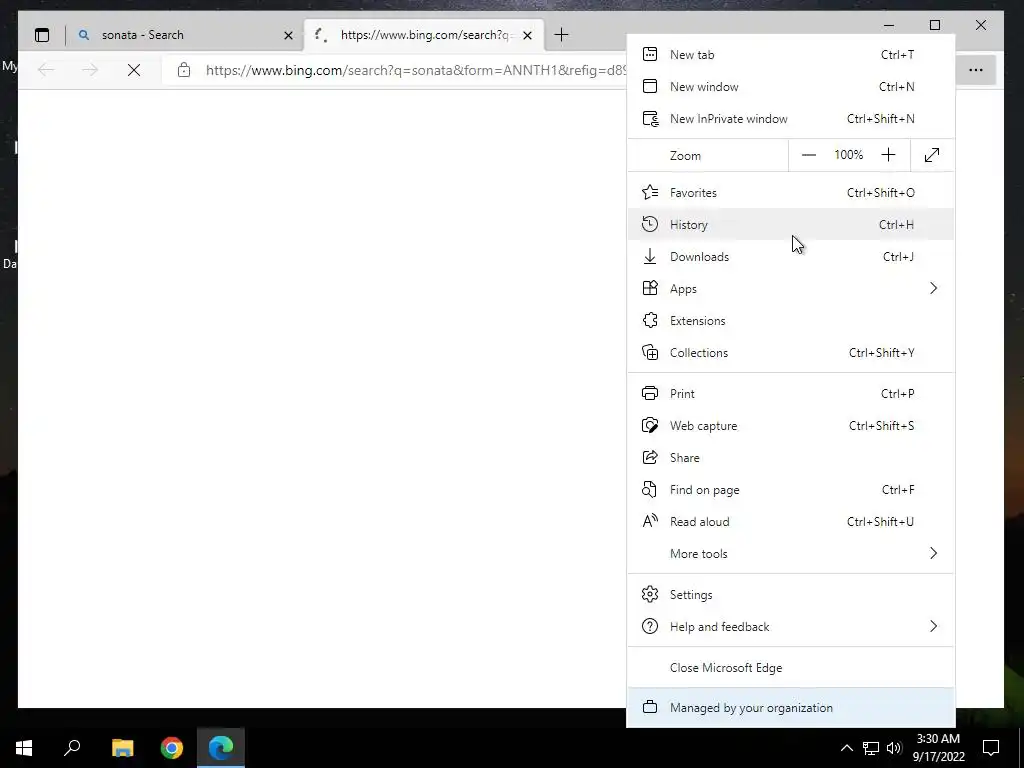This screenshot has height=768, width=1024.
Task: Select Extensions in the menu
Action: click(790, 320)
